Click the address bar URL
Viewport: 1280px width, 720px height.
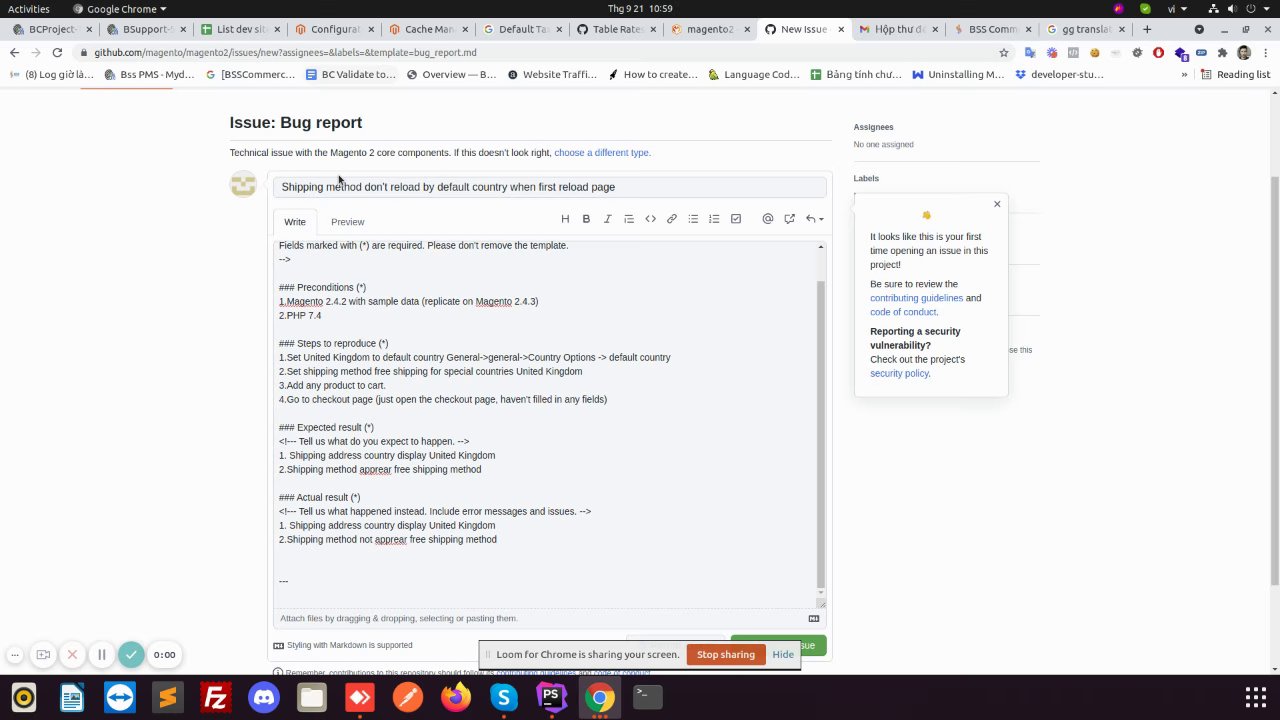pyautogui.click(x=285, y=52)
